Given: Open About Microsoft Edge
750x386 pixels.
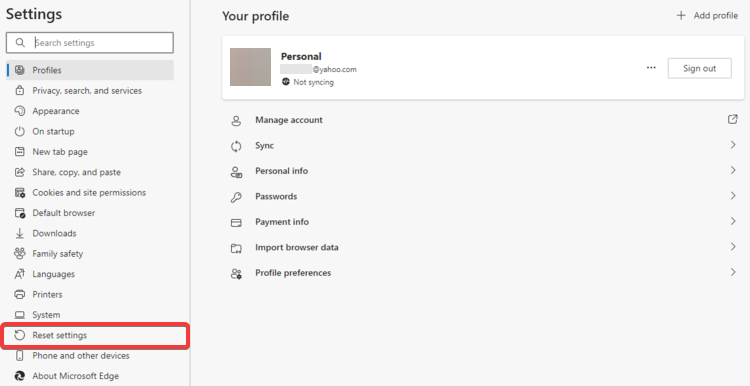Looking at the screenshot, I should 76,376.
